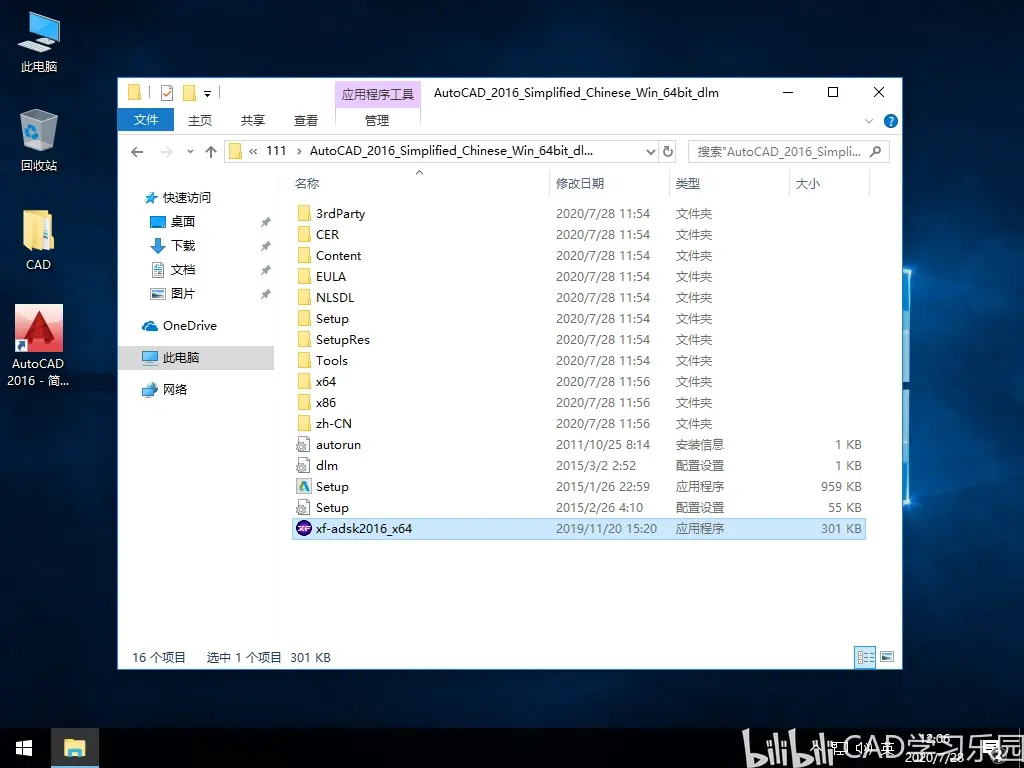Select the CAD folder on desktop
1024x768 pixels.
39,240
